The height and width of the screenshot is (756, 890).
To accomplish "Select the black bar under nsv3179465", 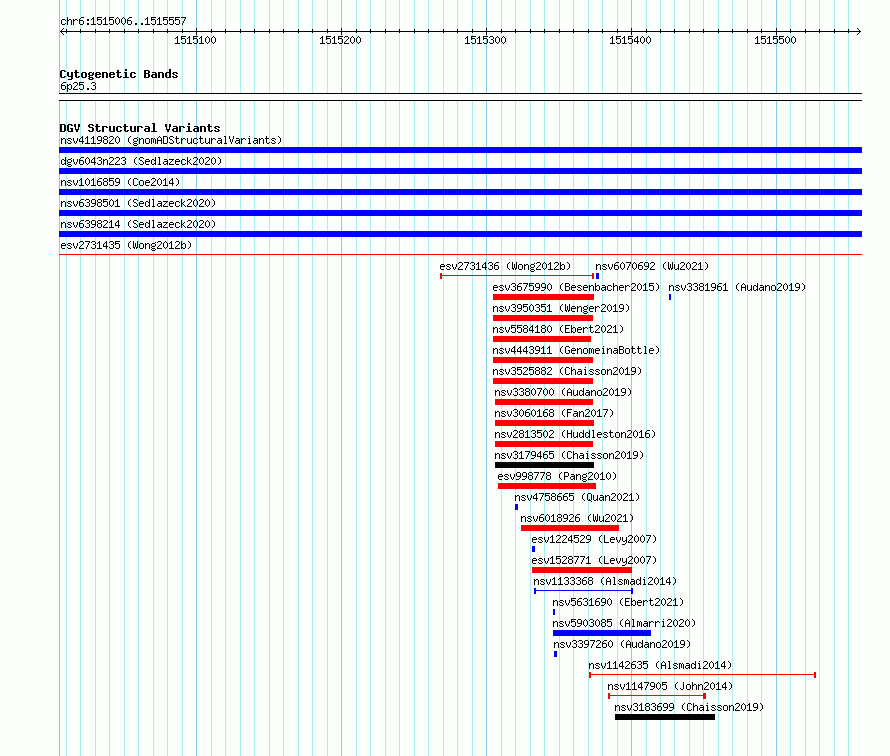I will pyautogui.click(x=544, y=465).
